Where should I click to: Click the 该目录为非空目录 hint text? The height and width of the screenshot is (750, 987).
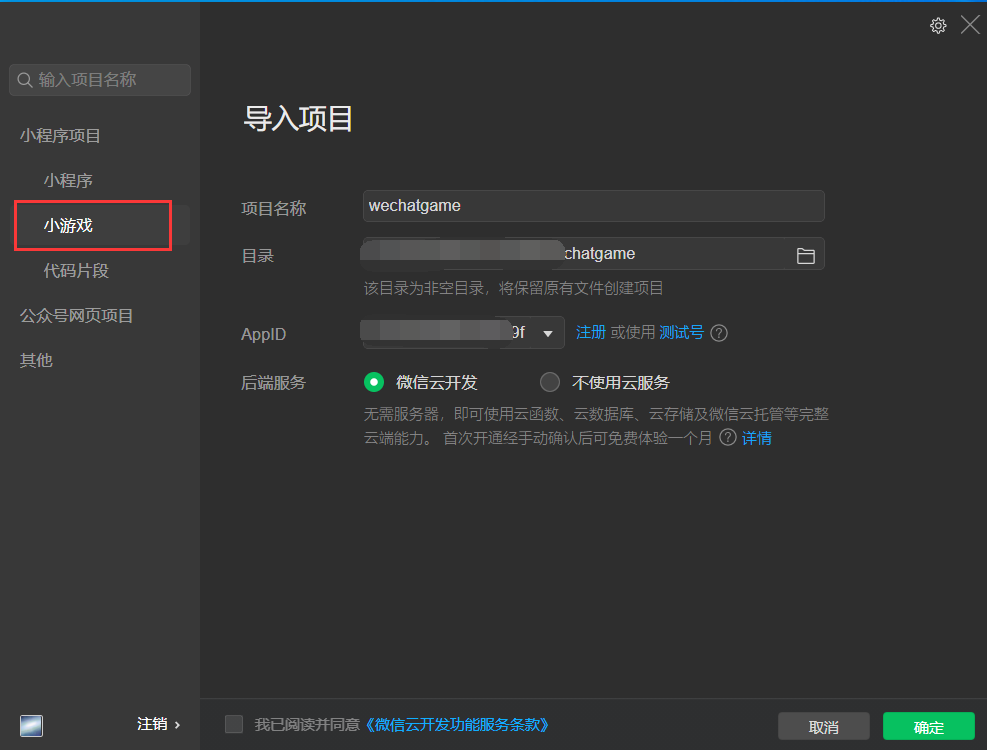[514, 288]
